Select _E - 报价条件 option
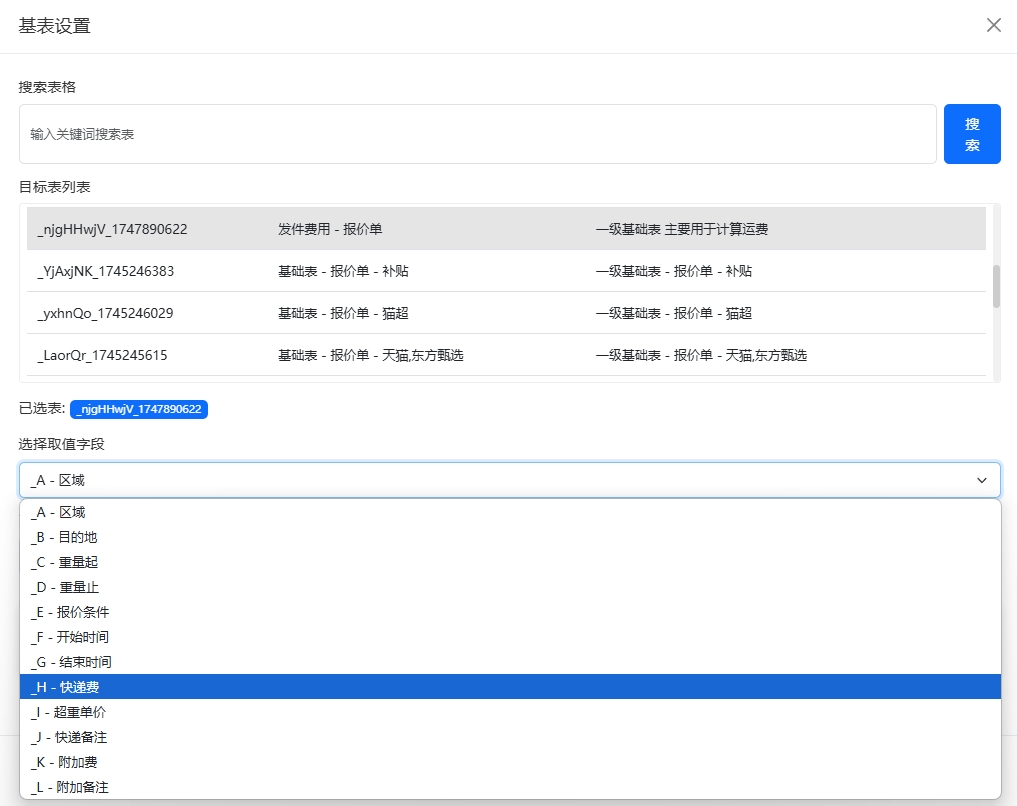1017x806 pixels. click(70, 612)
